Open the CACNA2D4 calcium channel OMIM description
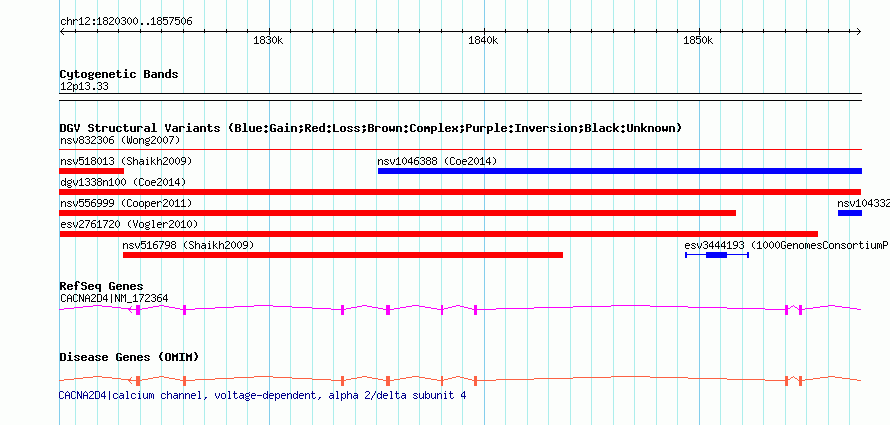Screen dimensions: 890x425 (263, 395)
